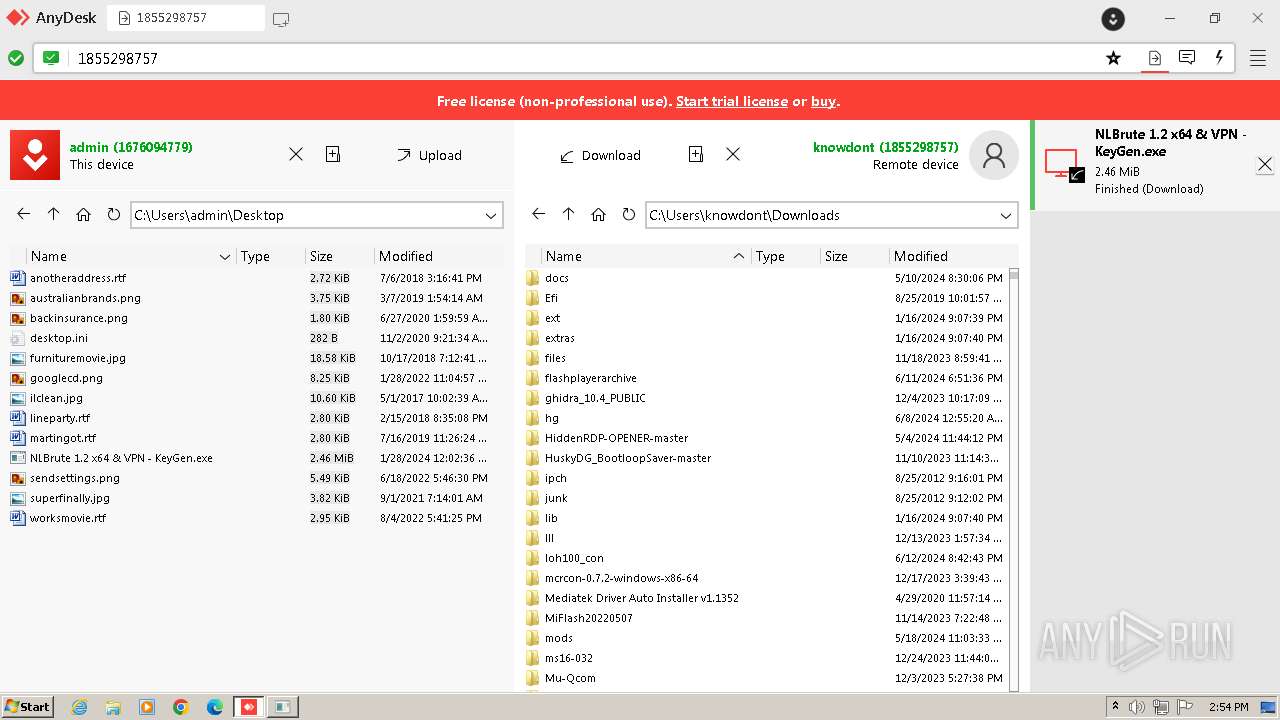Delete selected item in local pane

pos(296,154)
